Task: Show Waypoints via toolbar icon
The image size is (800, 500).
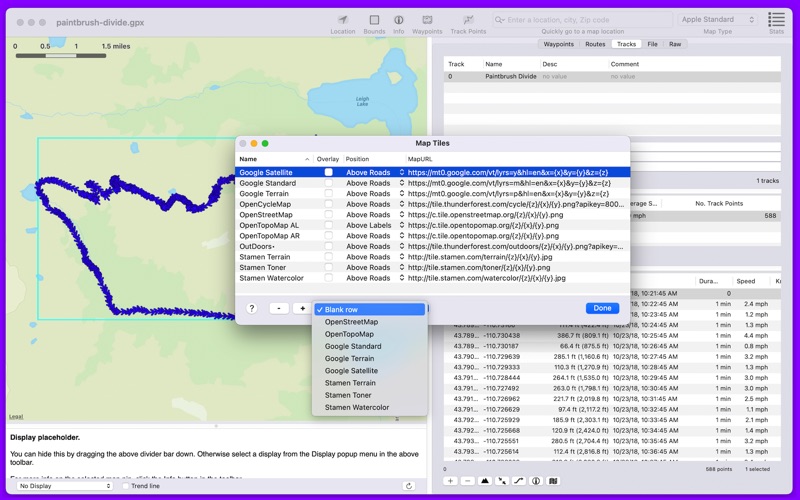Action: pyautogui.click(x=427, y=20)
